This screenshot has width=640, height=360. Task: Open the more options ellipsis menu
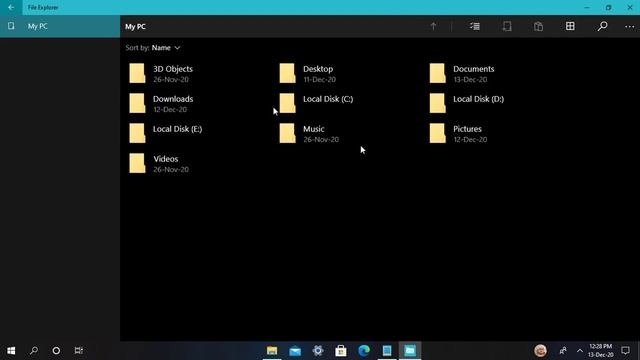tap(629, 27)
